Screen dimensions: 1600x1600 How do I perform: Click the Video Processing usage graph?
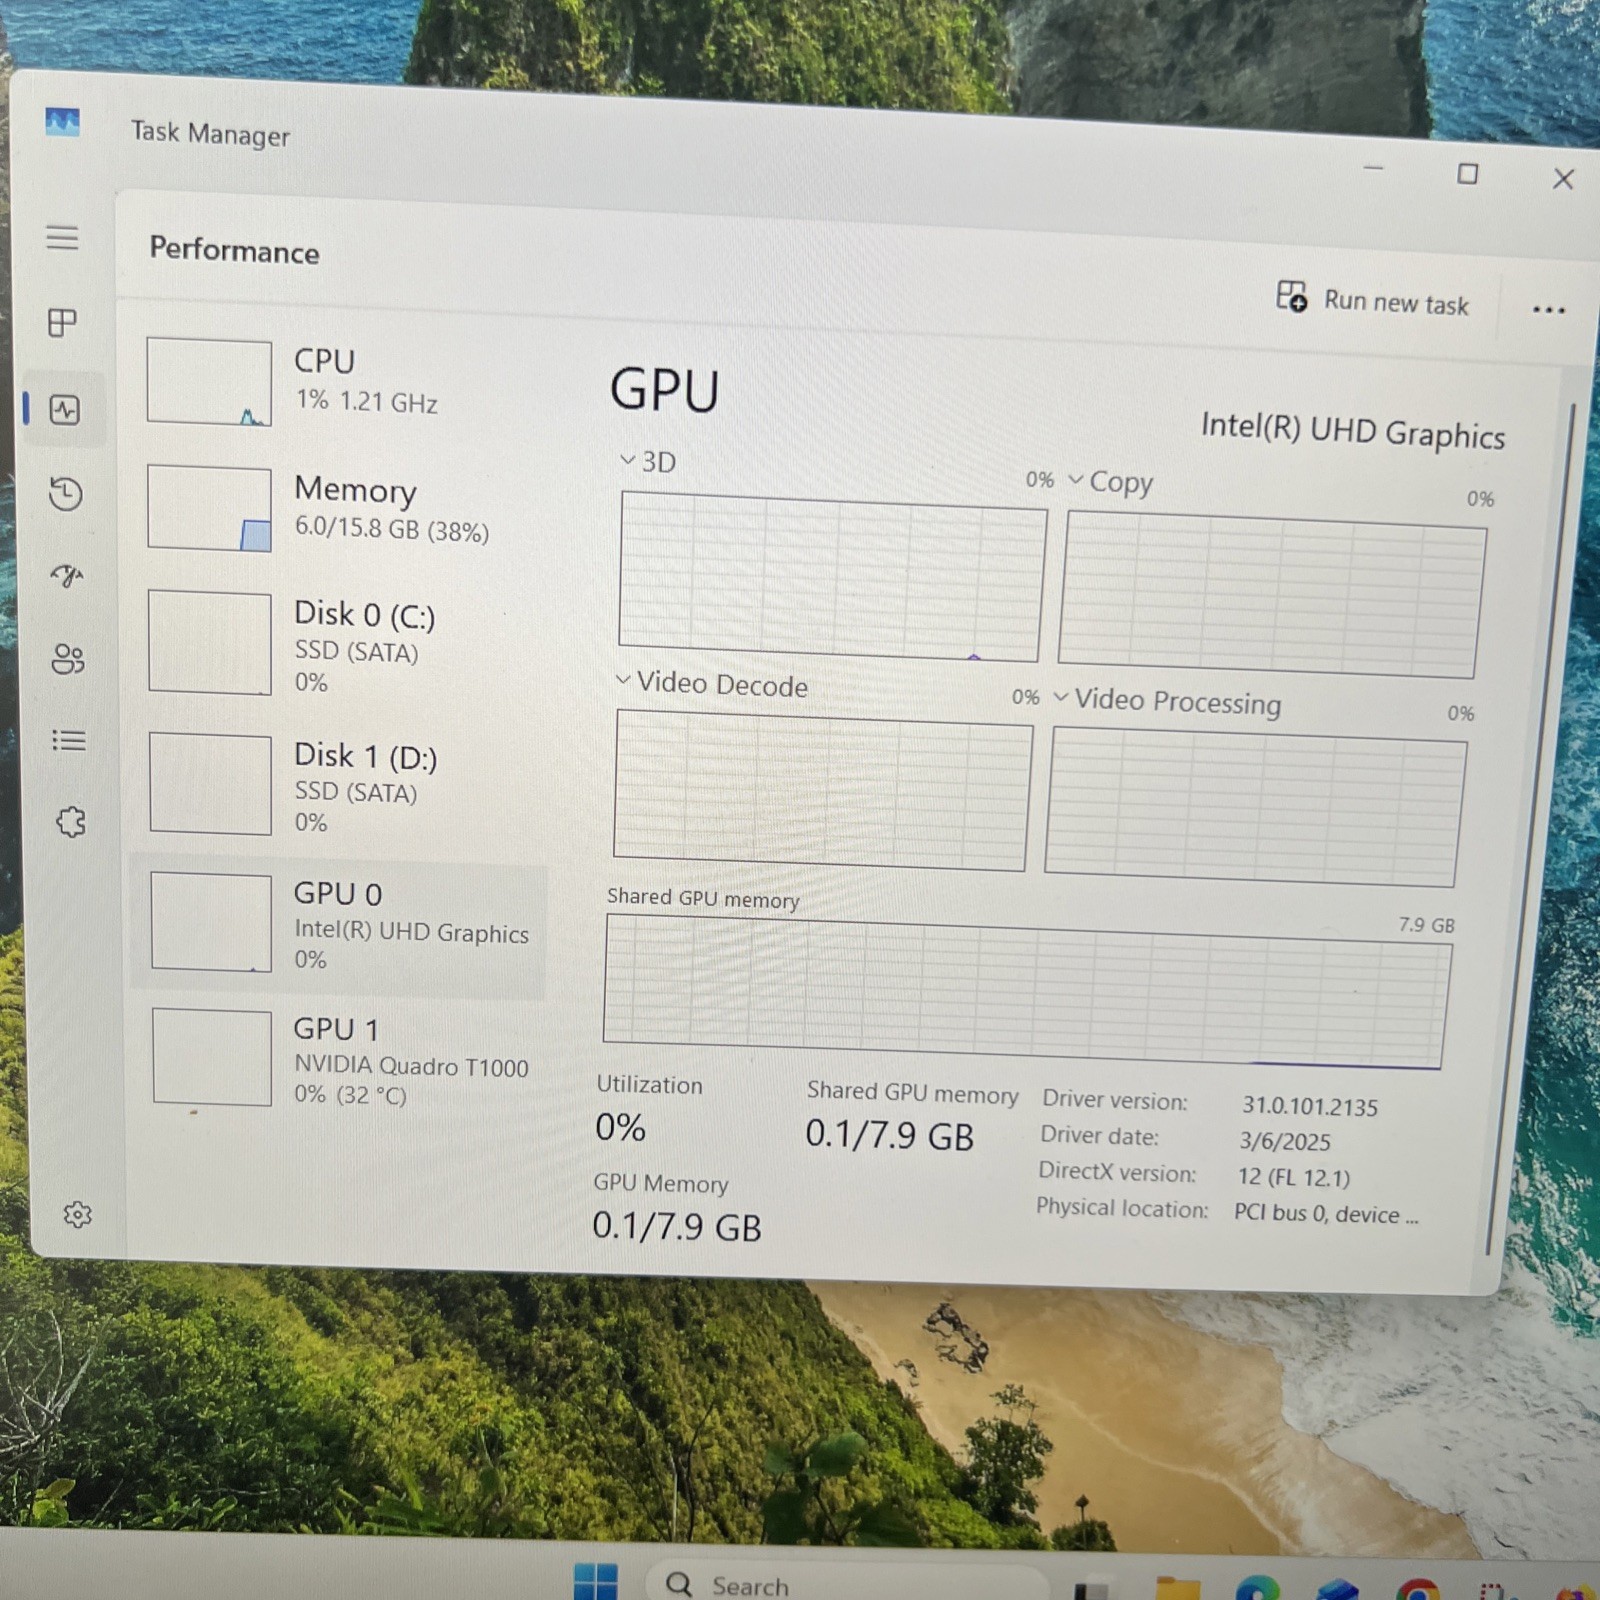click(x=1255, y=808)
